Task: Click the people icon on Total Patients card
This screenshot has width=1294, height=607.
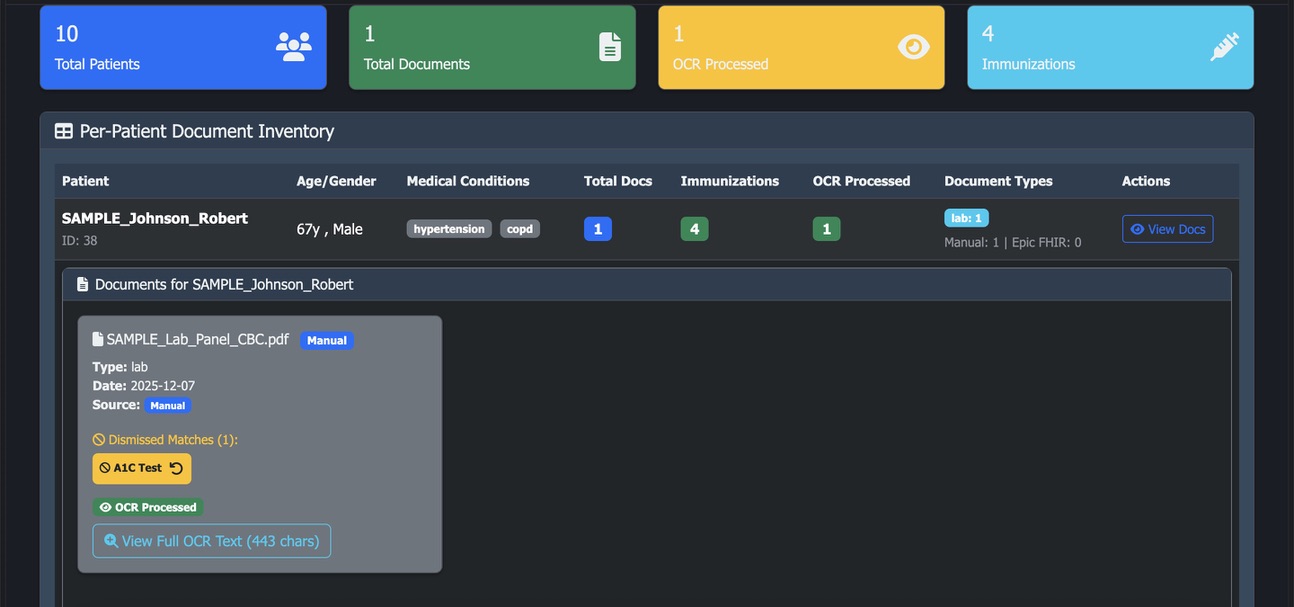Action: 293,44
